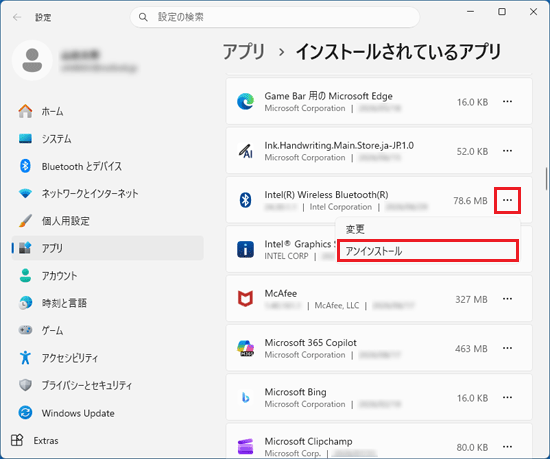550x459 pixels.
Task: Click the 78.6 MB size value
Action: 470,201
